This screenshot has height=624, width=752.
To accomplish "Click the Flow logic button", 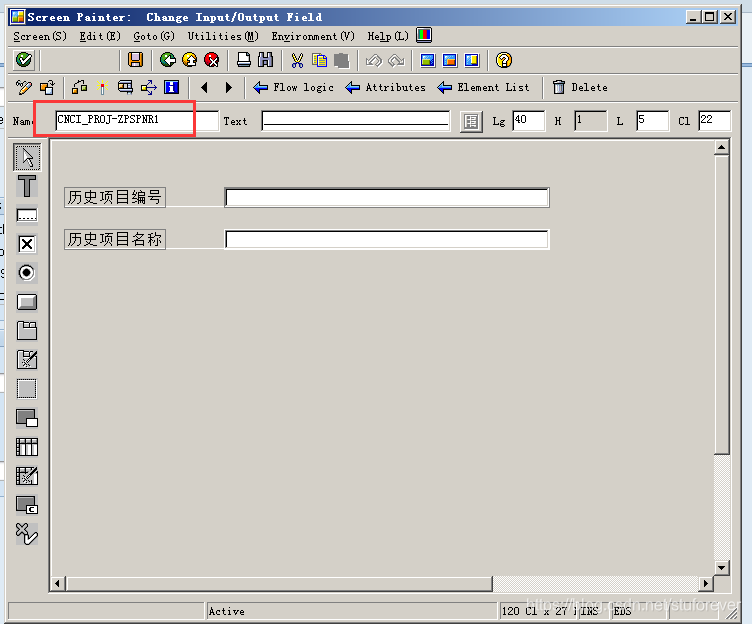I will click(293, 87).
